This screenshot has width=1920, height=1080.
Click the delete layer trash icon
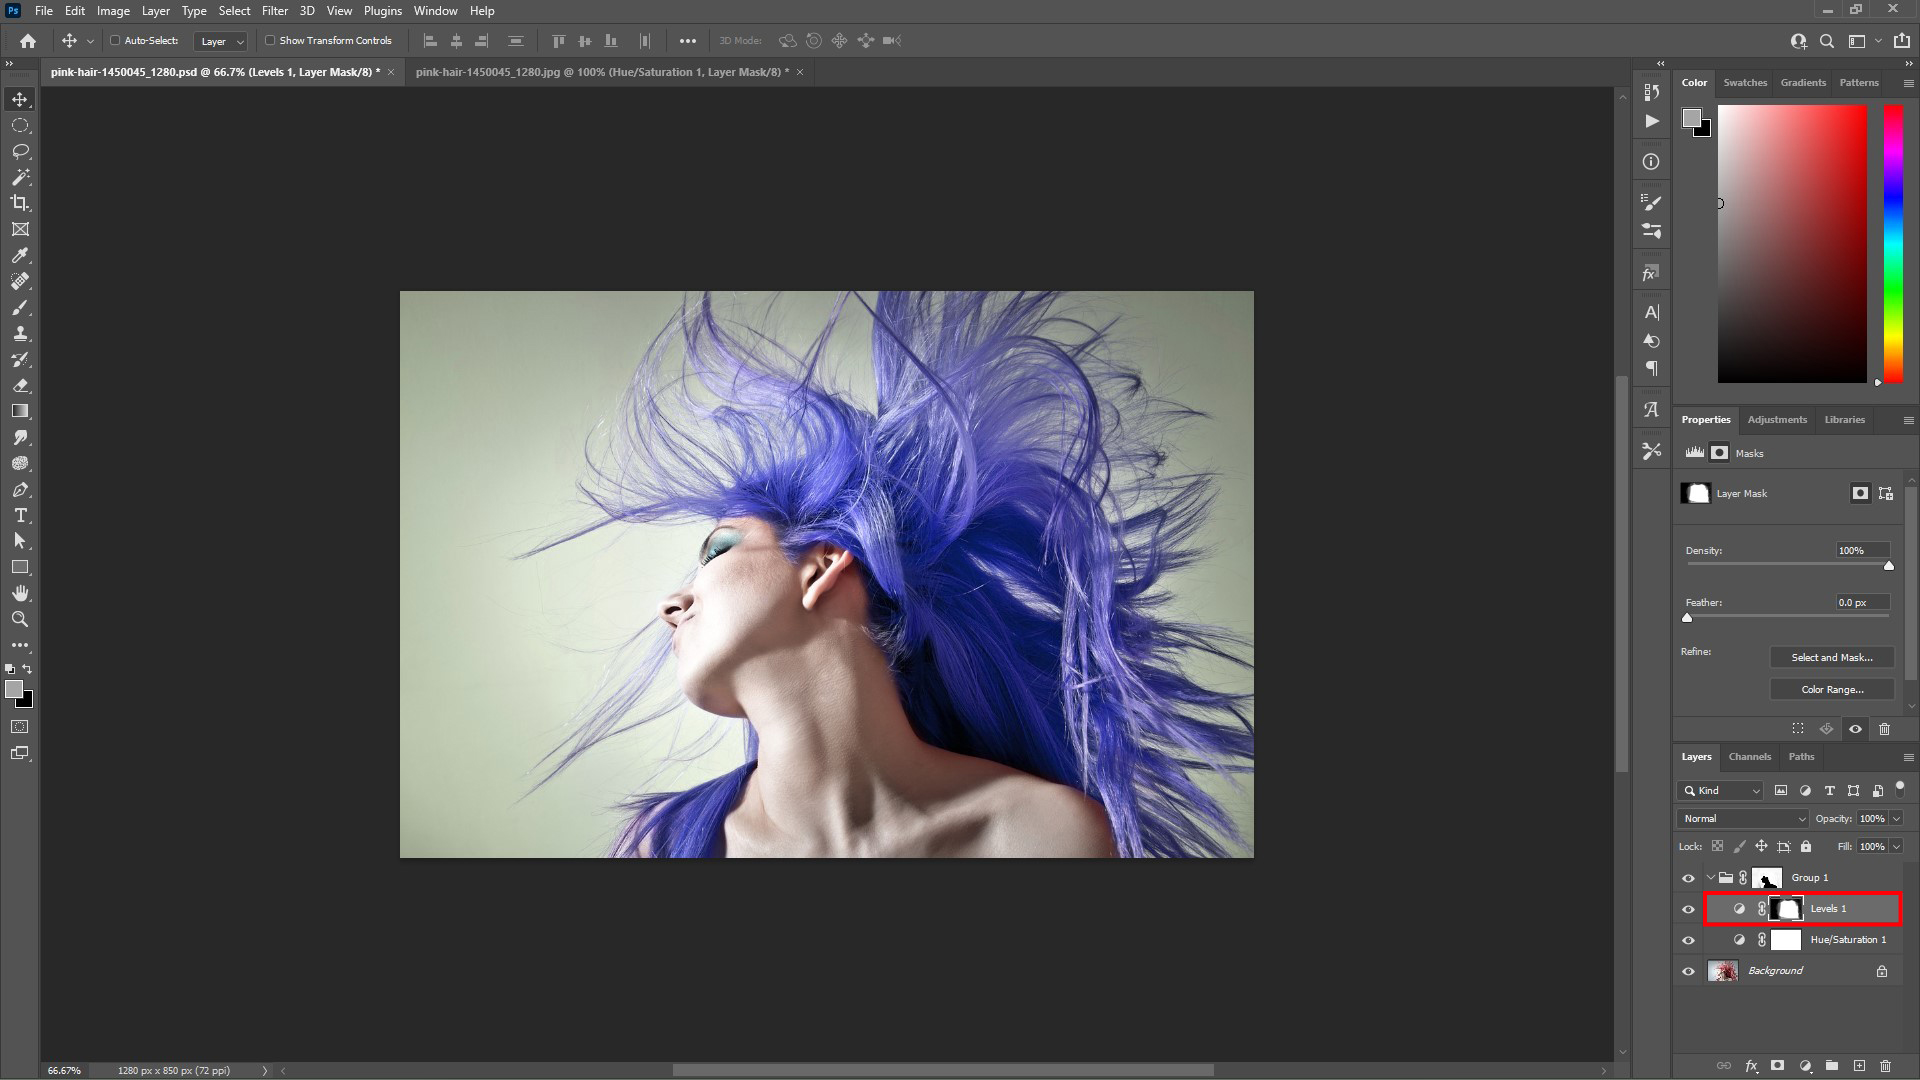[x=1885, y=1066]
